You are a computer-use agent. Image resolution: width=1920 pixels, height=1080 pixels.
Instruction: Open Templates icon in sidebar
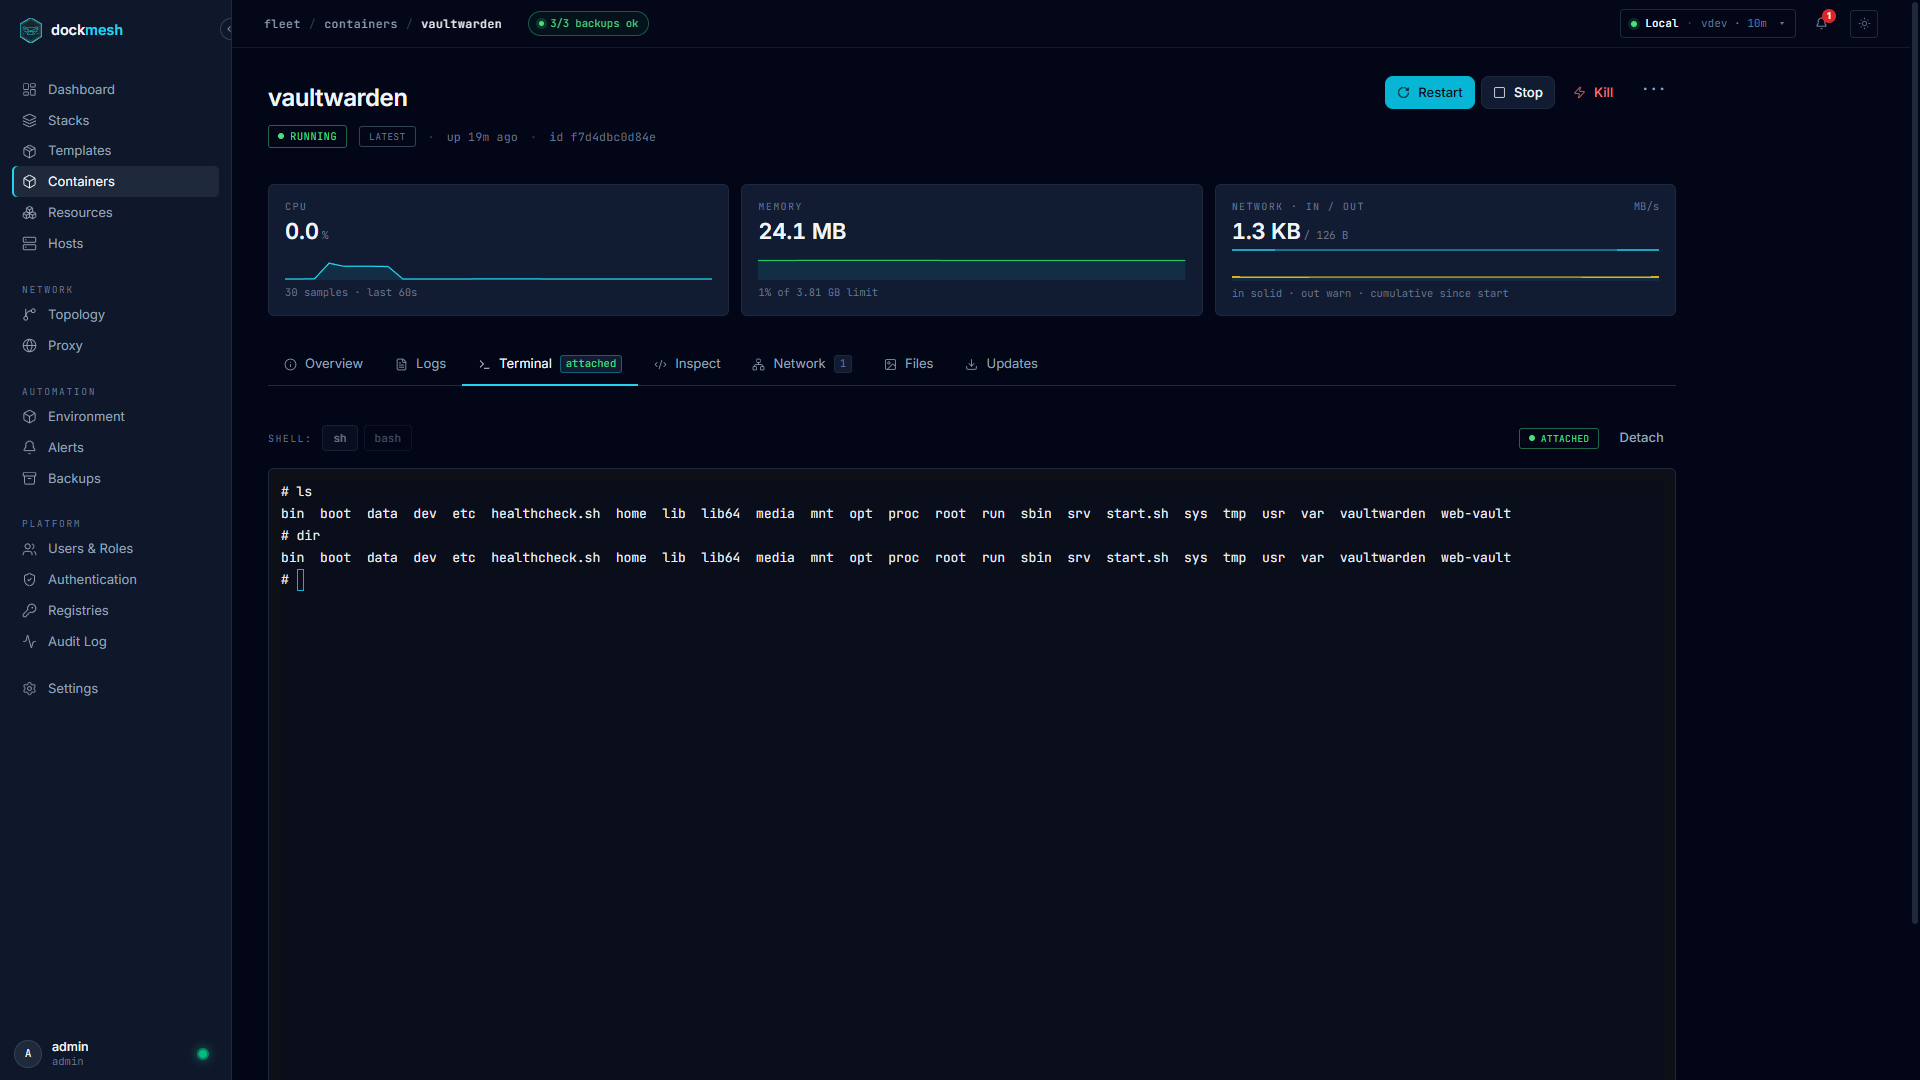point(30,151)
